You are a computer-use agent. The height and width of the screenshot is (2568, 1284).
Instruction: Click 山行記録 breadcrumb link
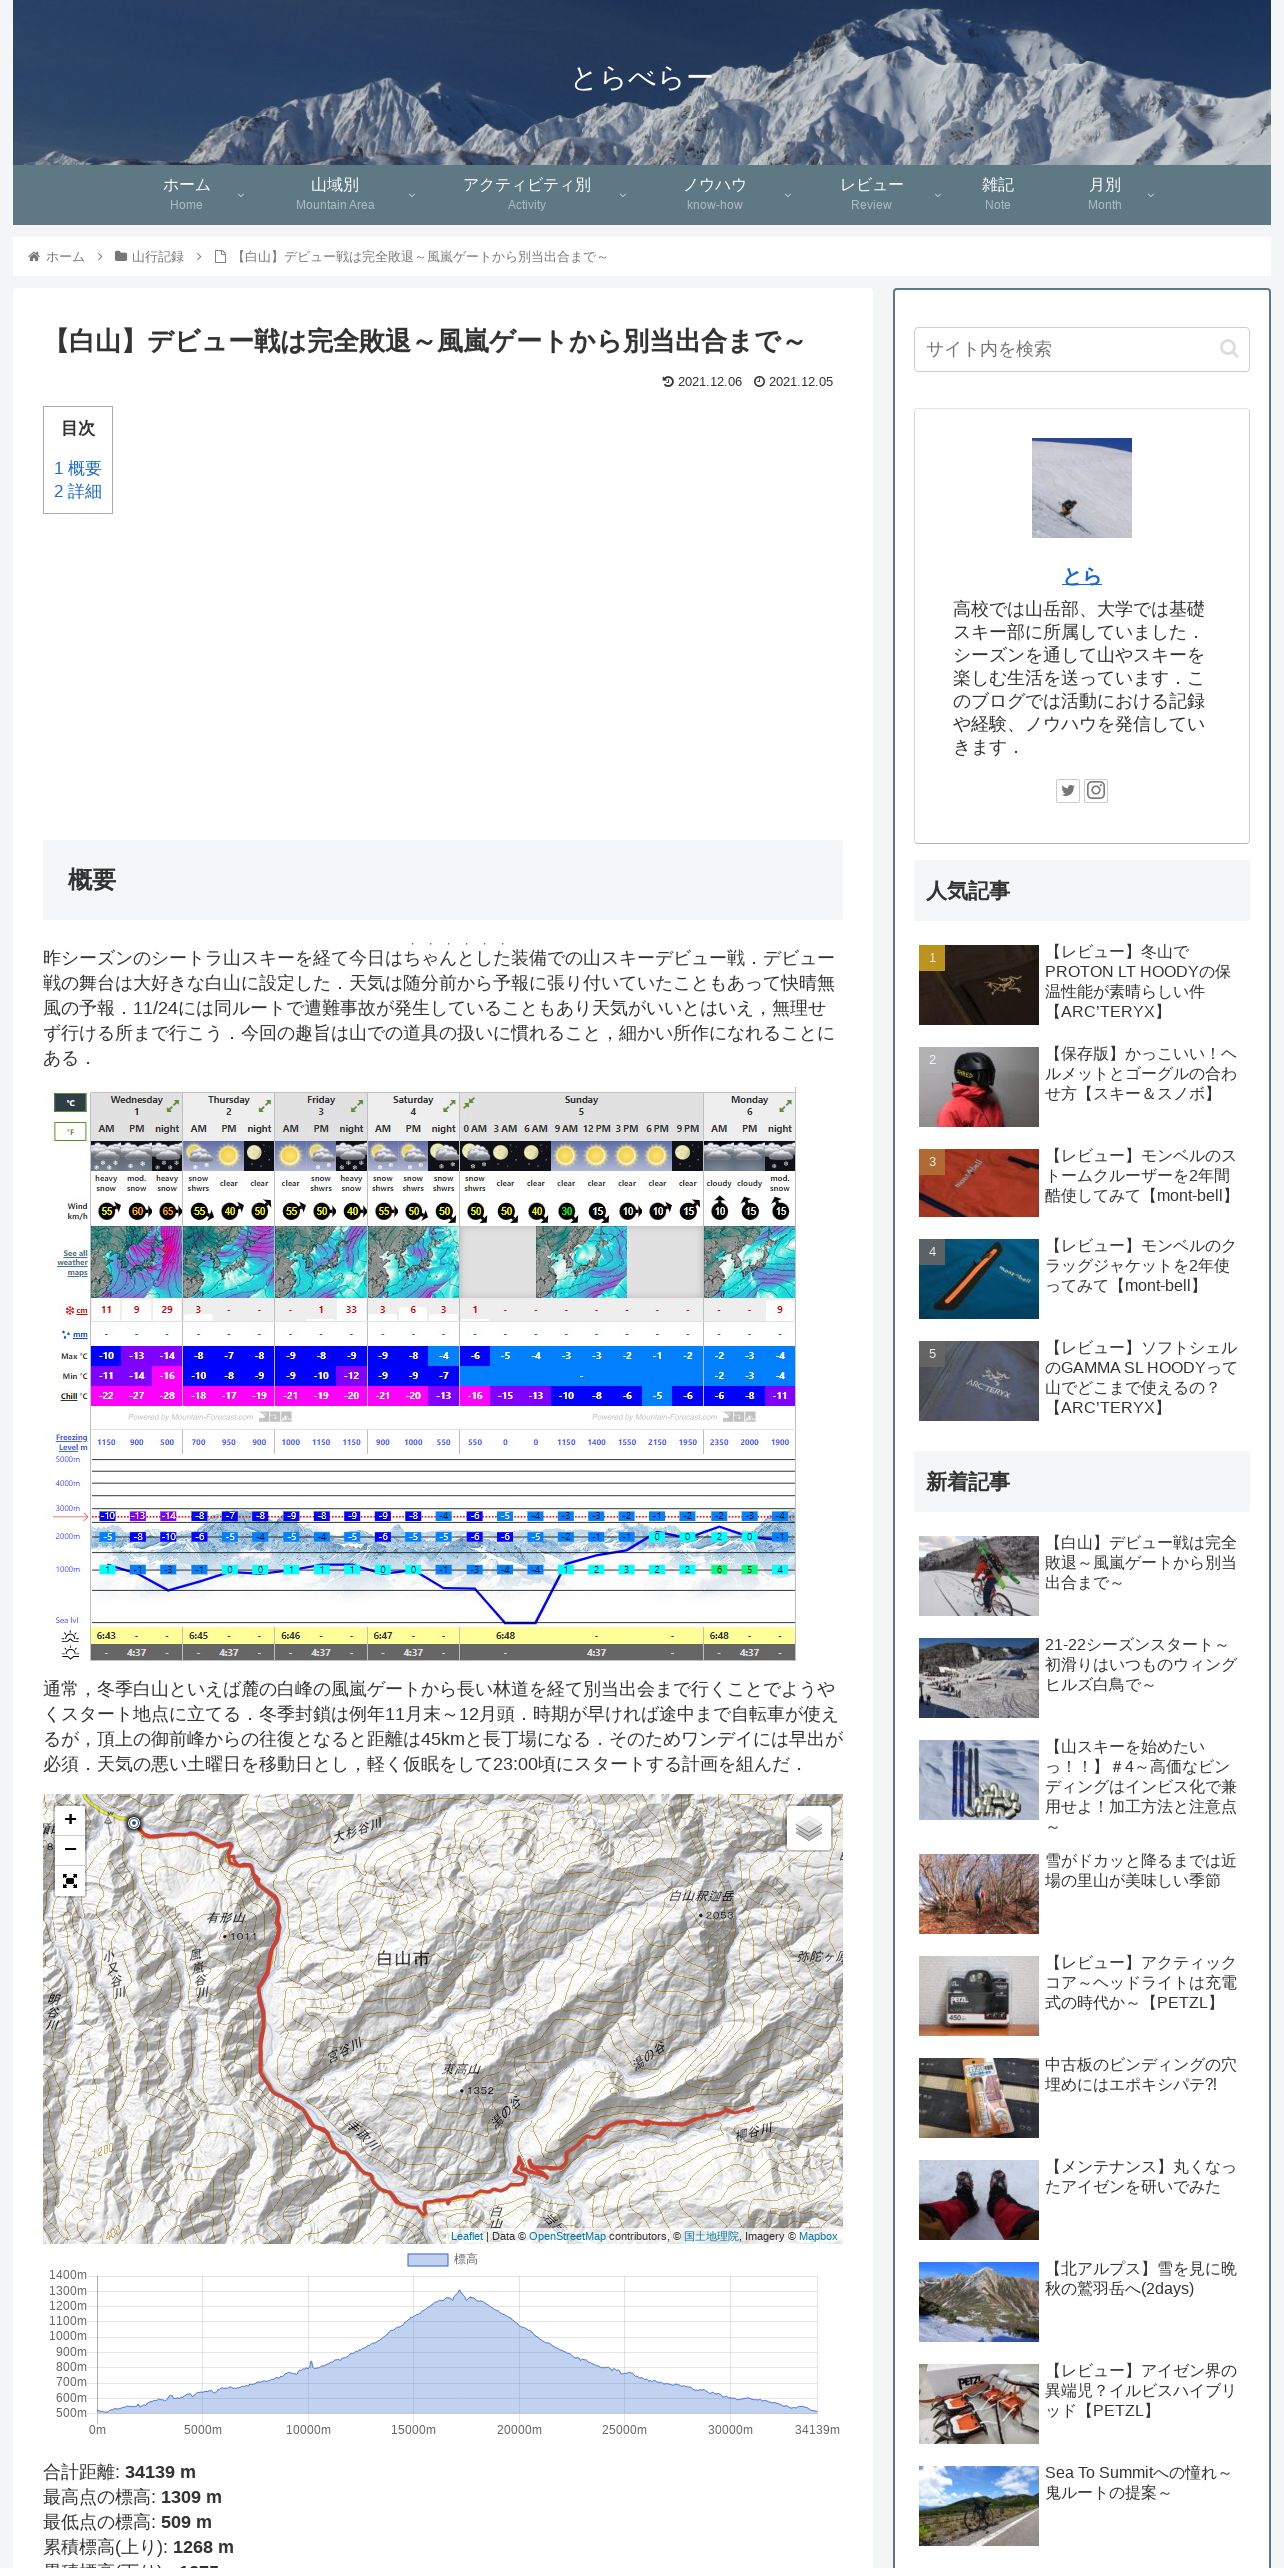tap(158, 257)
